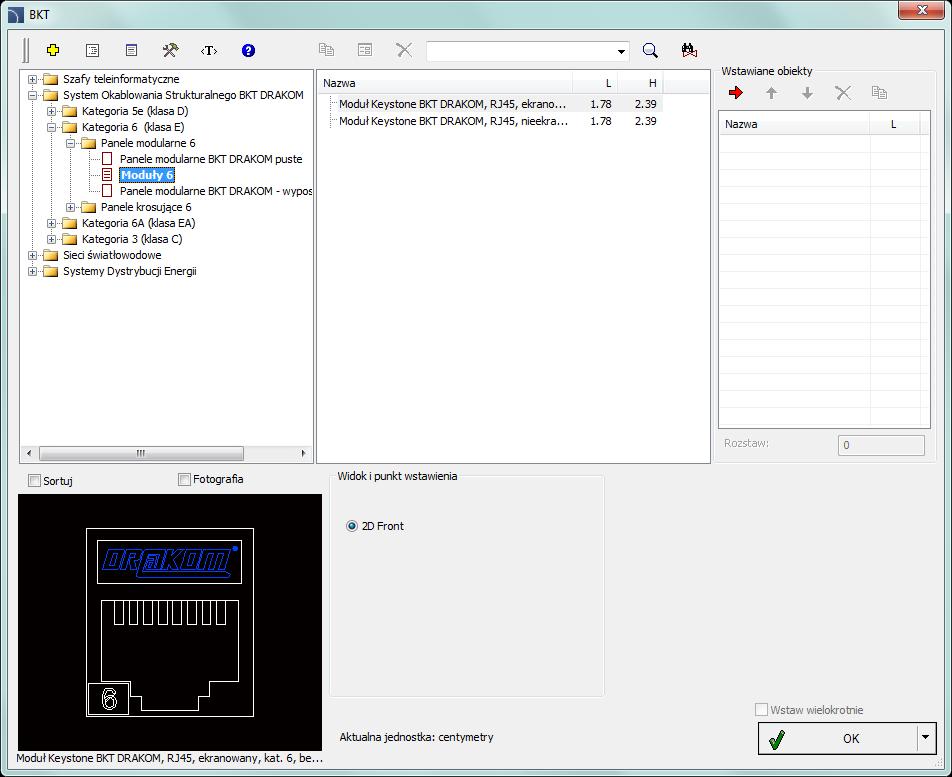
Task: Collapse System Okablowania Strukturalnego BKT DRAKOM node
Action: (x=32, y=95)
